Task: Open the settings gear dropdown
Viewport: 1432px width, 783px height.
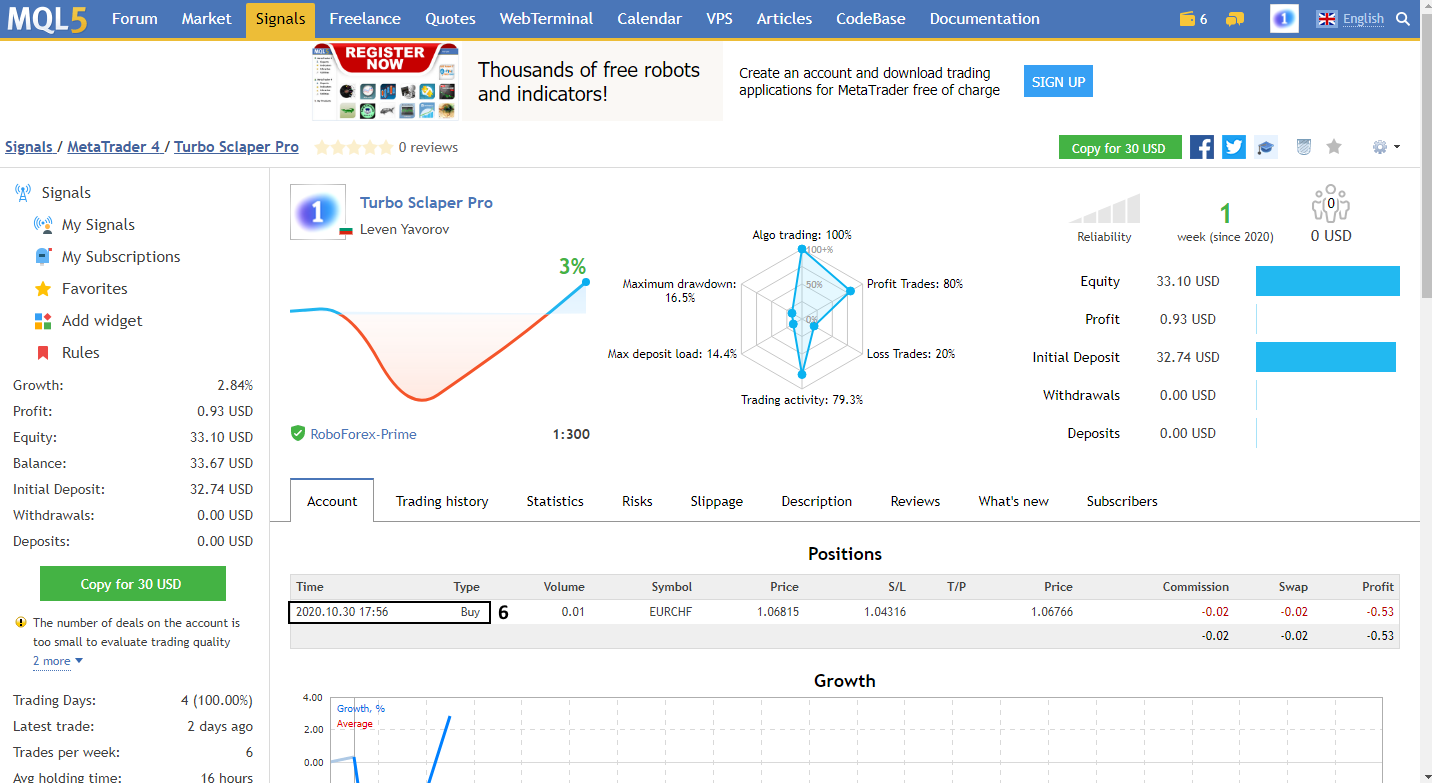Action: [x=1386, y=147]
